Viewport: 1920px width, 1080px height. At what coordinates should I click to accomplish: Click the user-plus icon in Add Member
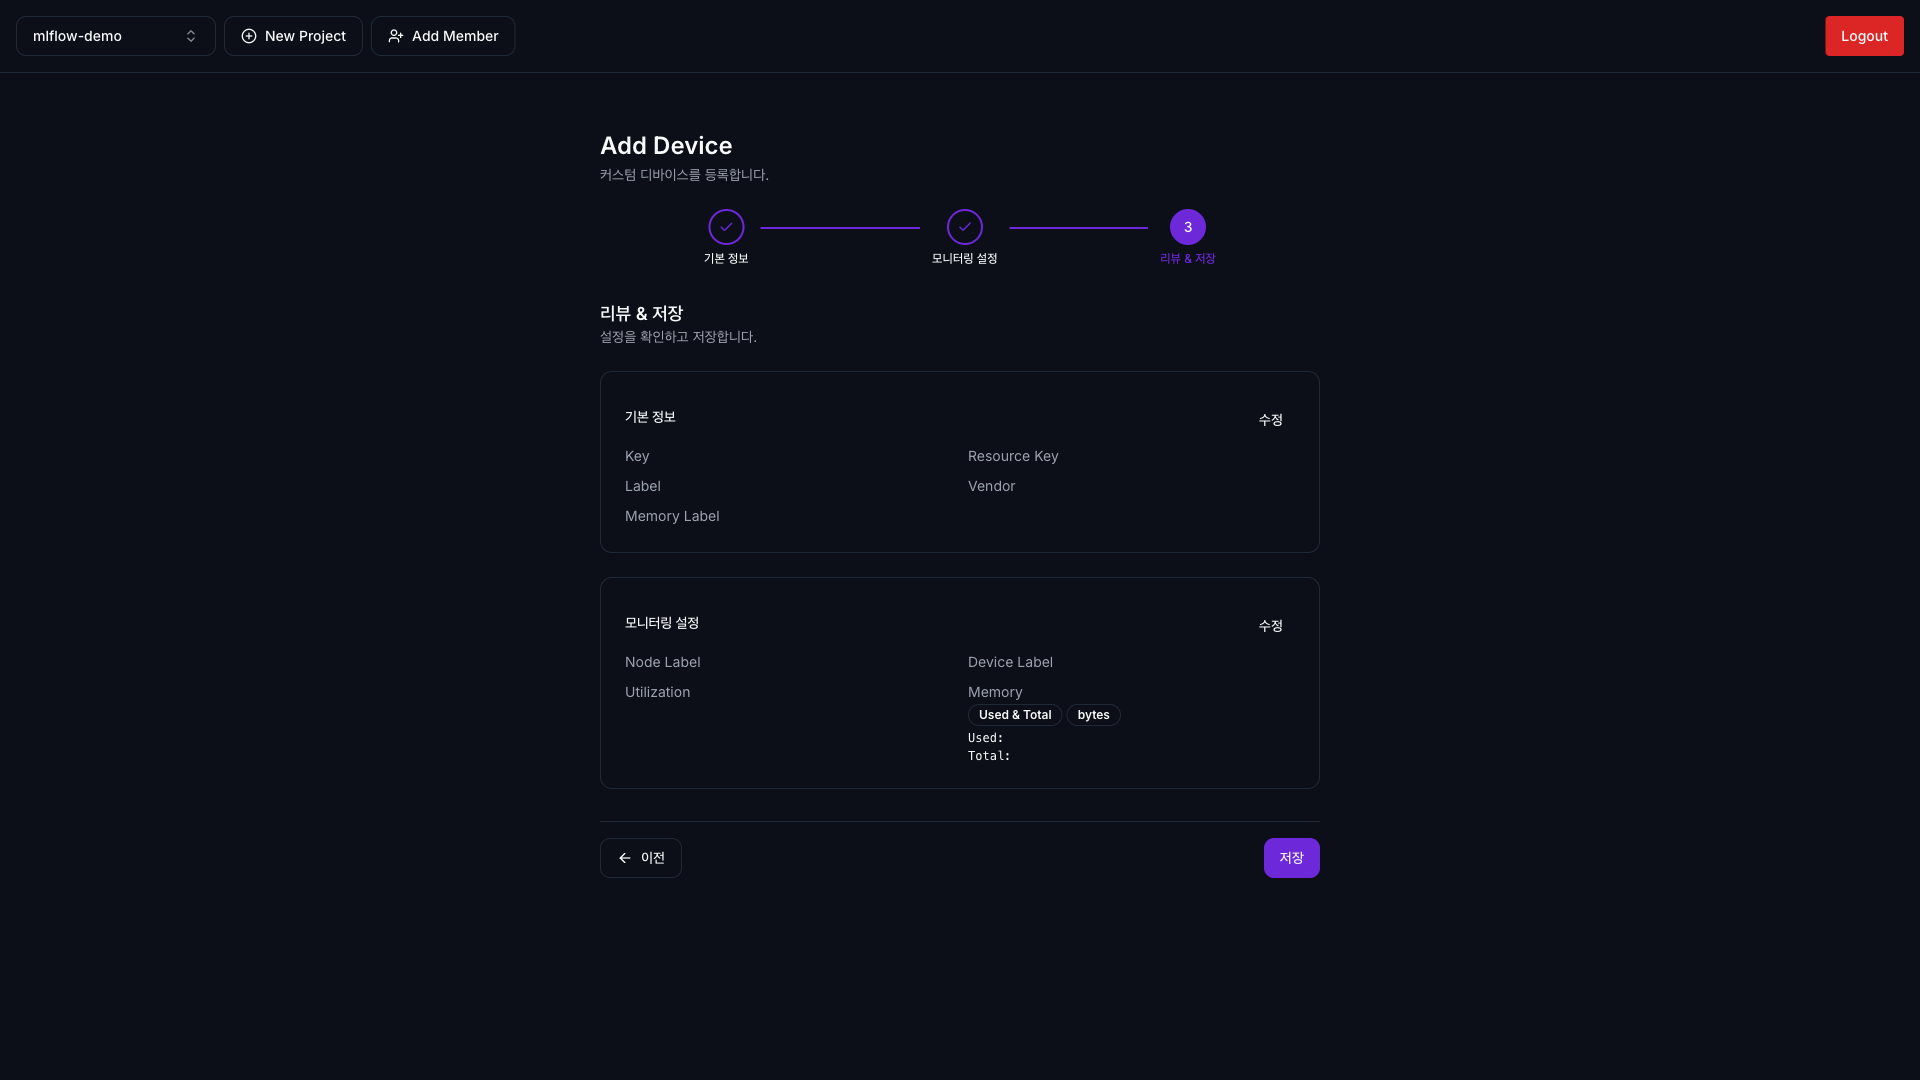coord(396,36)
